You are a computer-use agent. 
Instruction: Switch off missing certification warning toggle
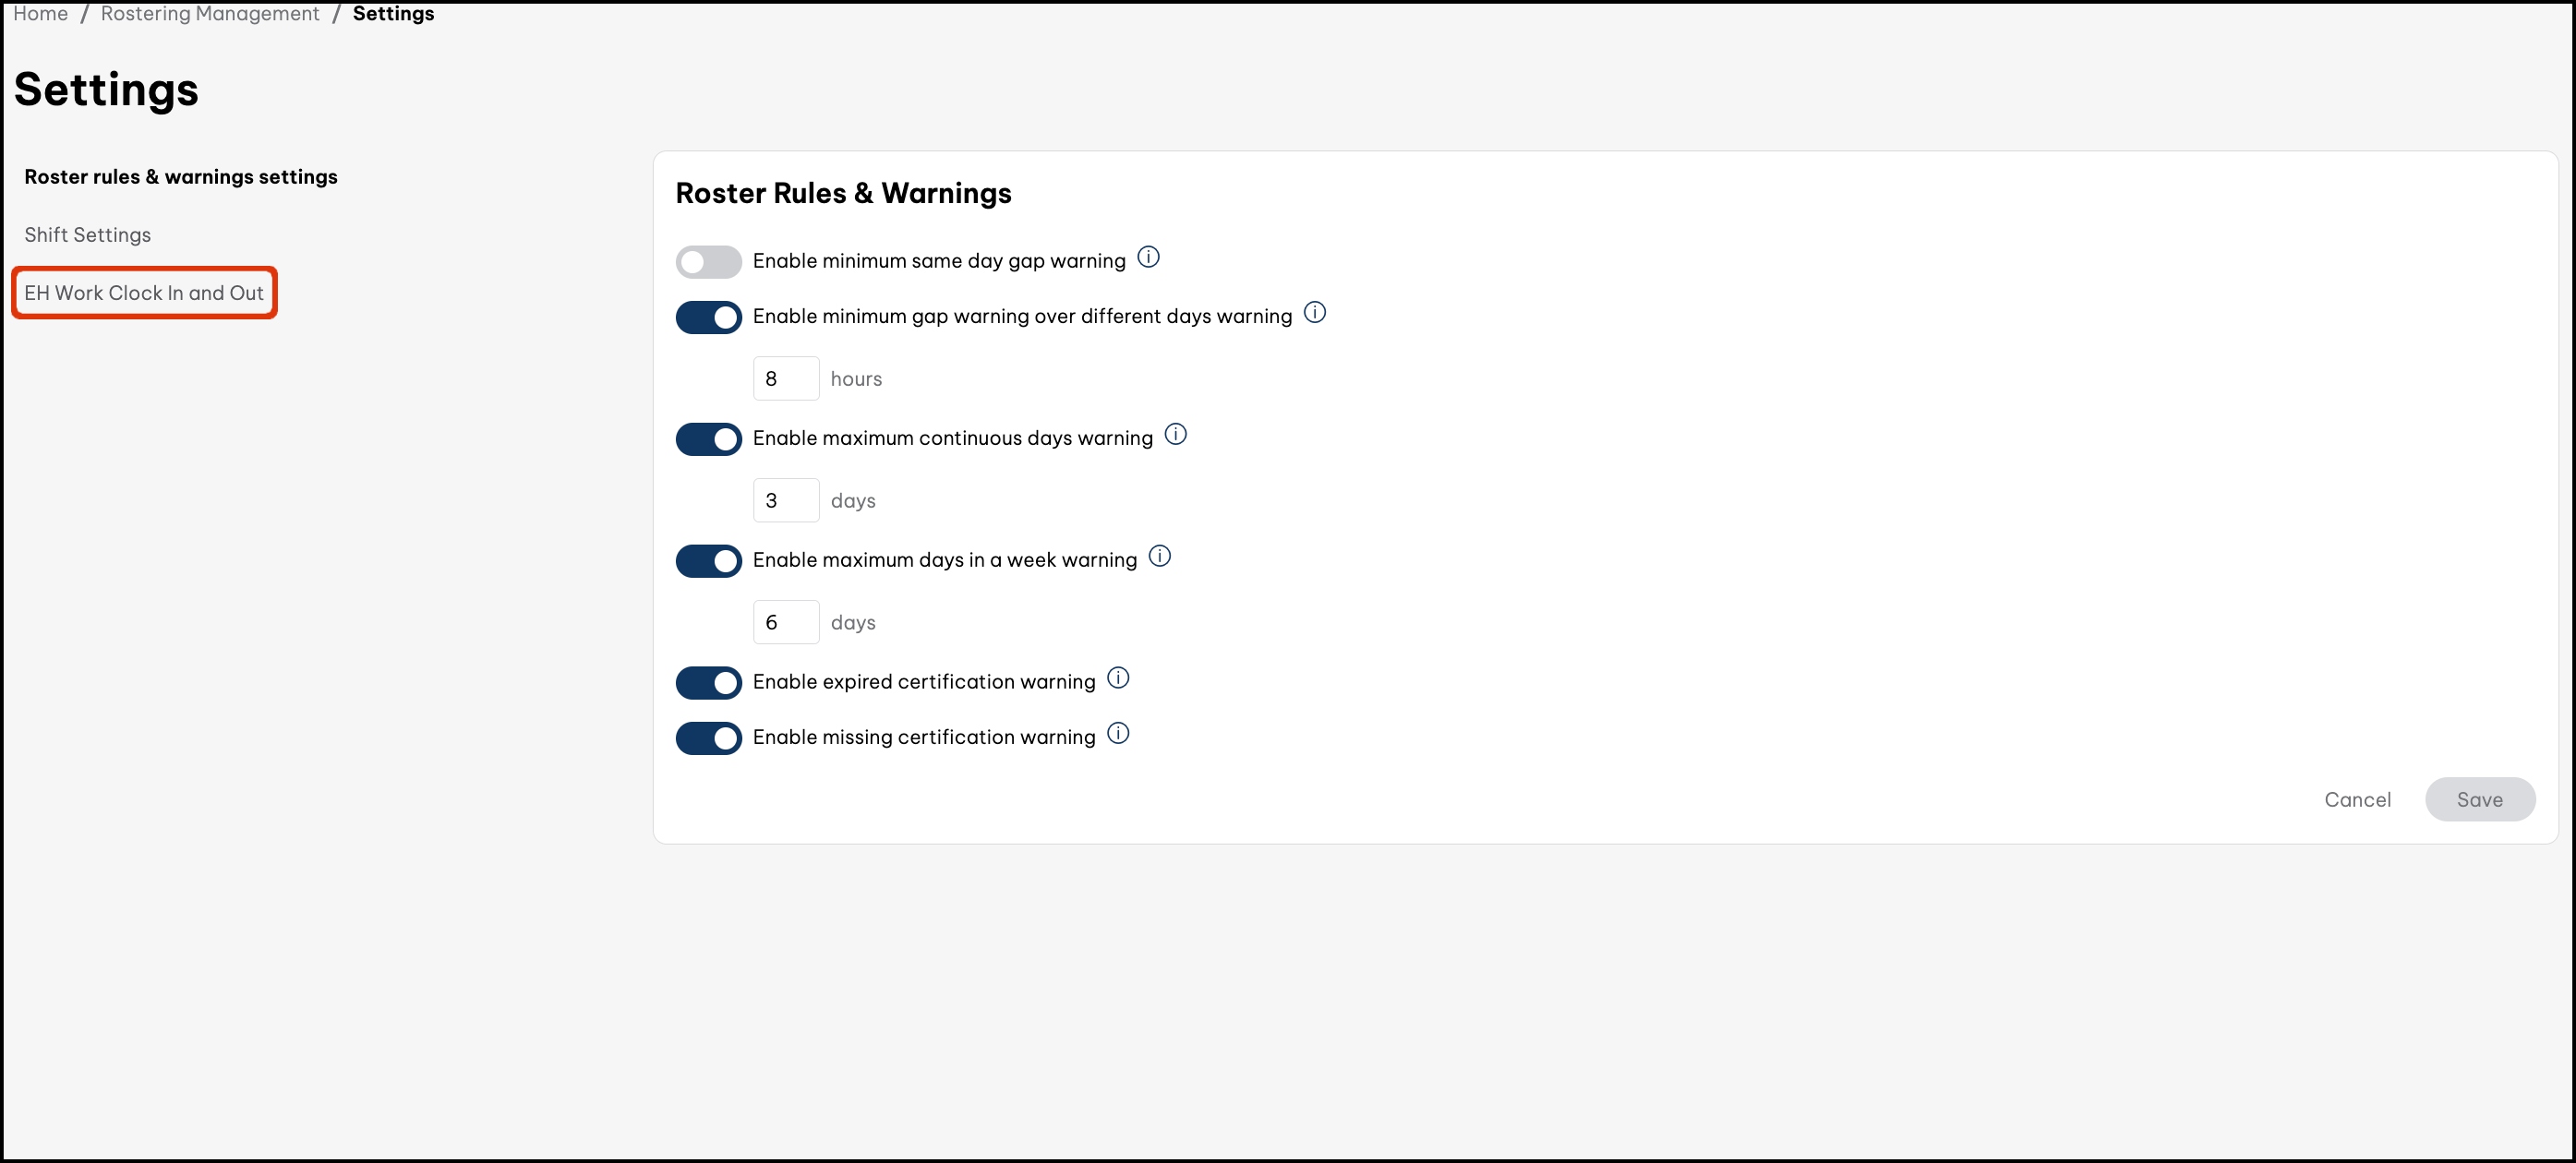pyautogui.click(x=708, y=738)
